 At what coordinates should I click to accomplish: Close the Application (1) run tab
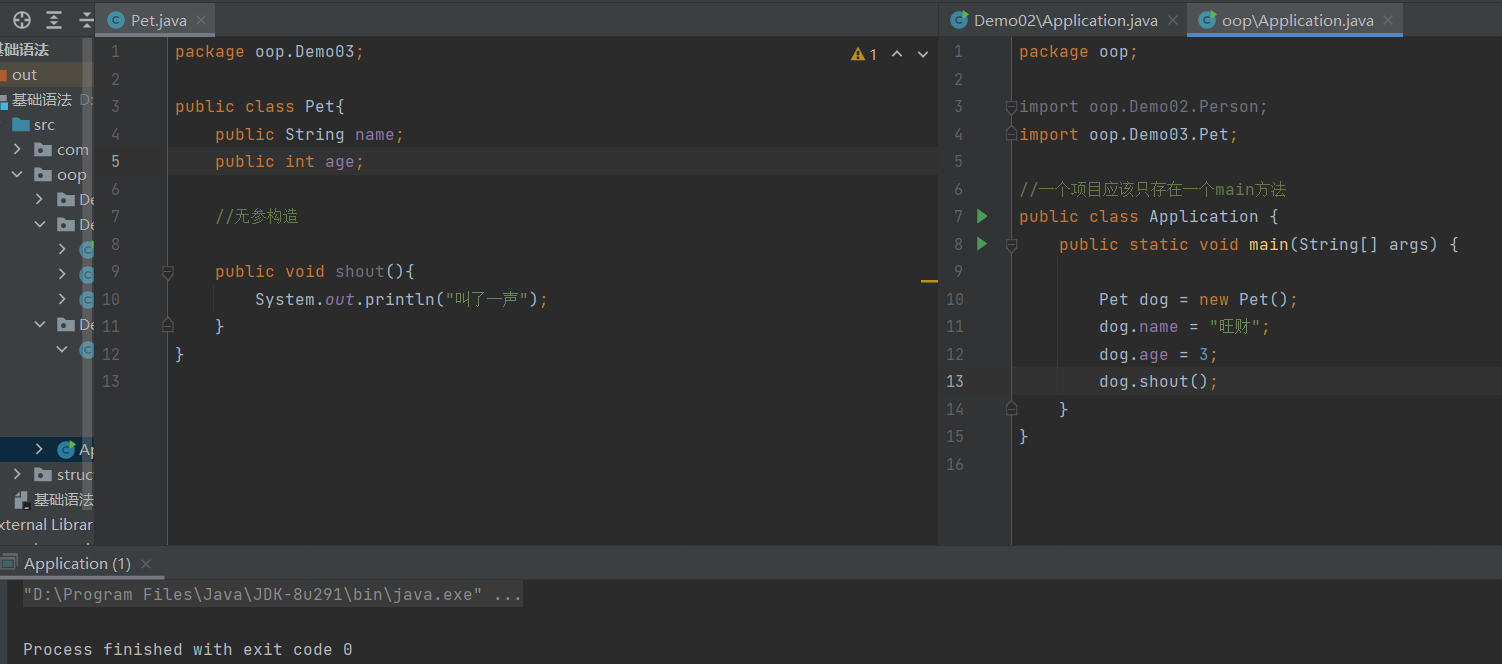[x=146, y=564]
